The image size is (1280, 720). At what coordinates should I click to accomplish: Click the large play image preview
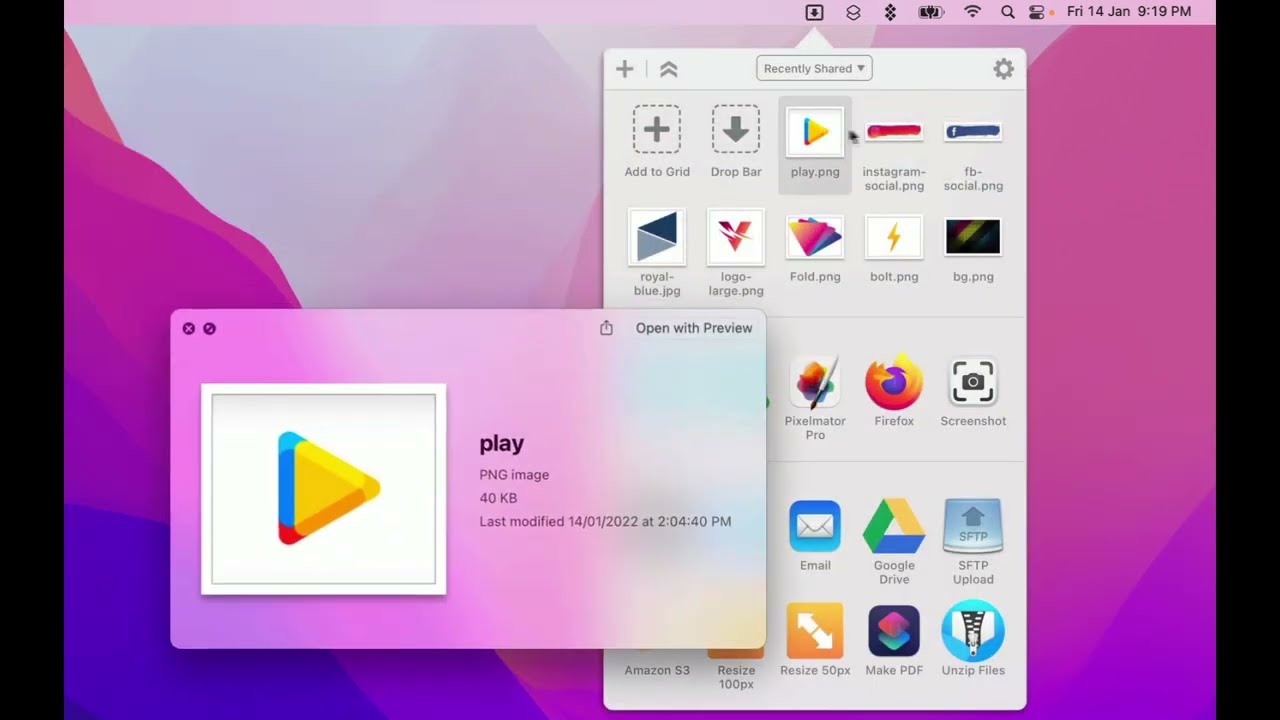tap(324, 489)
